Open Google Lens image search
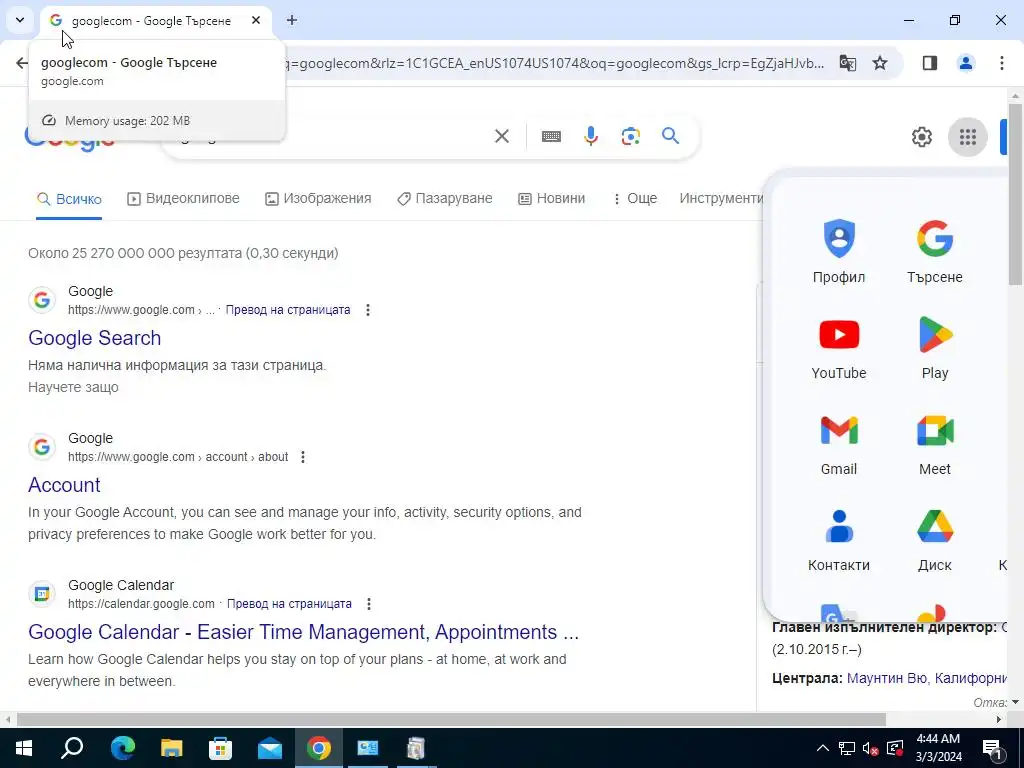 tap(631, 136)
